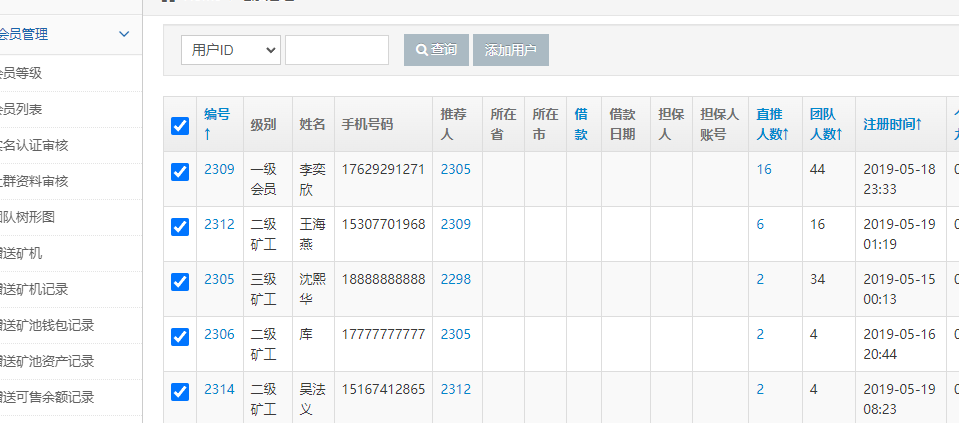
Task: Select phone number 18888888888
Action: pyautogui.click(x=383, y=279)
